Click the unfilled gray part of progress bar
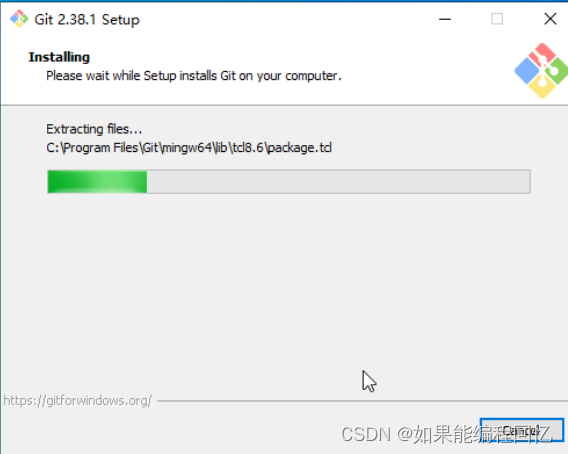The image size is (568, 454). 338,182
